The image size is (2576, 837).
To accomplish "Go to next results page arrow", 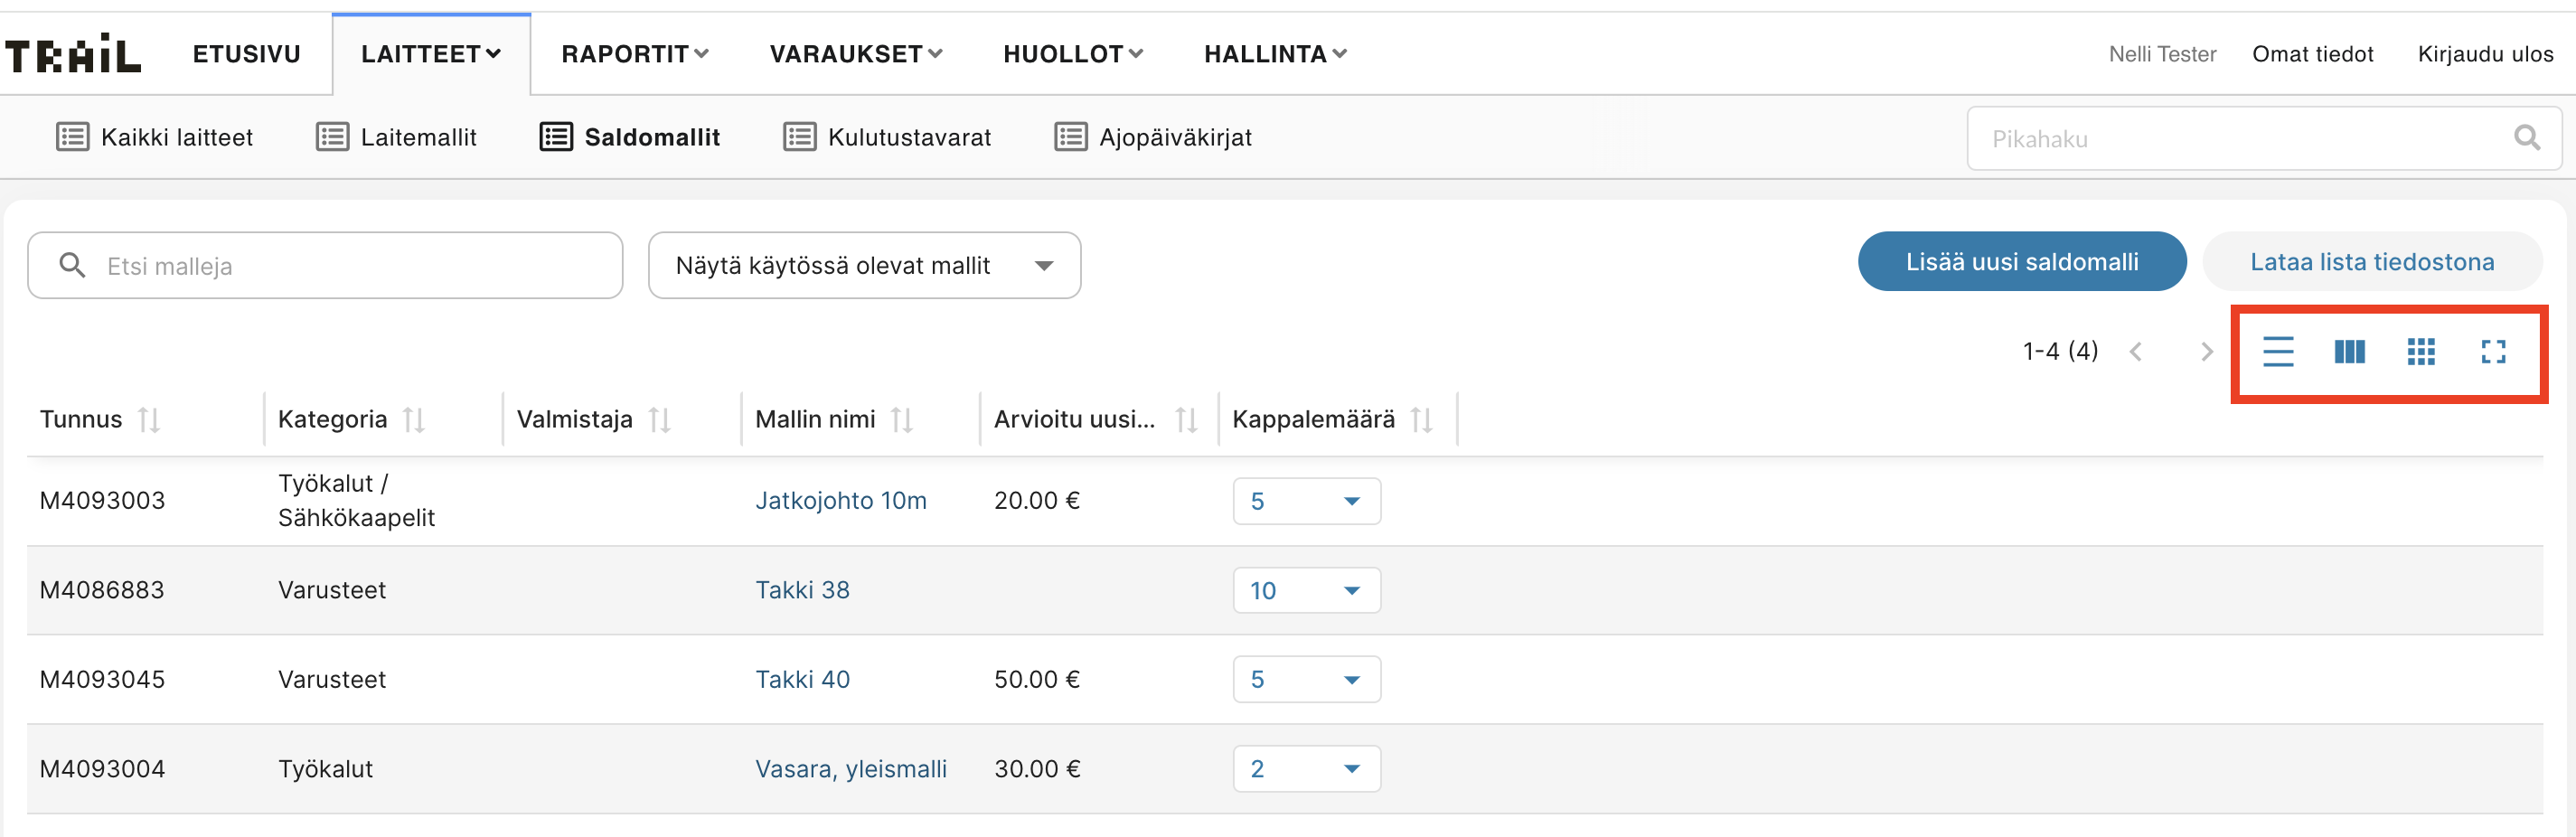I will (x=2206, y=352).
